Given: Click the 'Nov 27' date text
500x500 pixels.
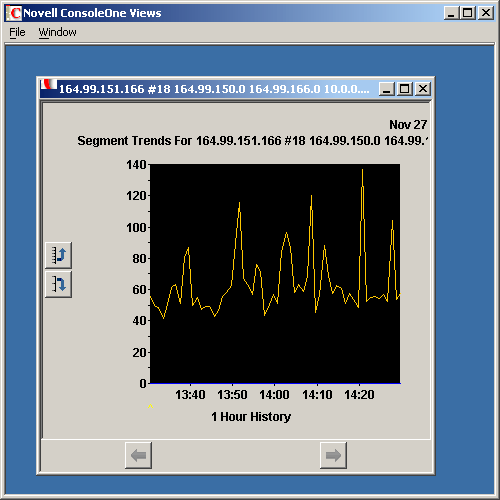Looking at the screenshot, I should click(408, 125).
